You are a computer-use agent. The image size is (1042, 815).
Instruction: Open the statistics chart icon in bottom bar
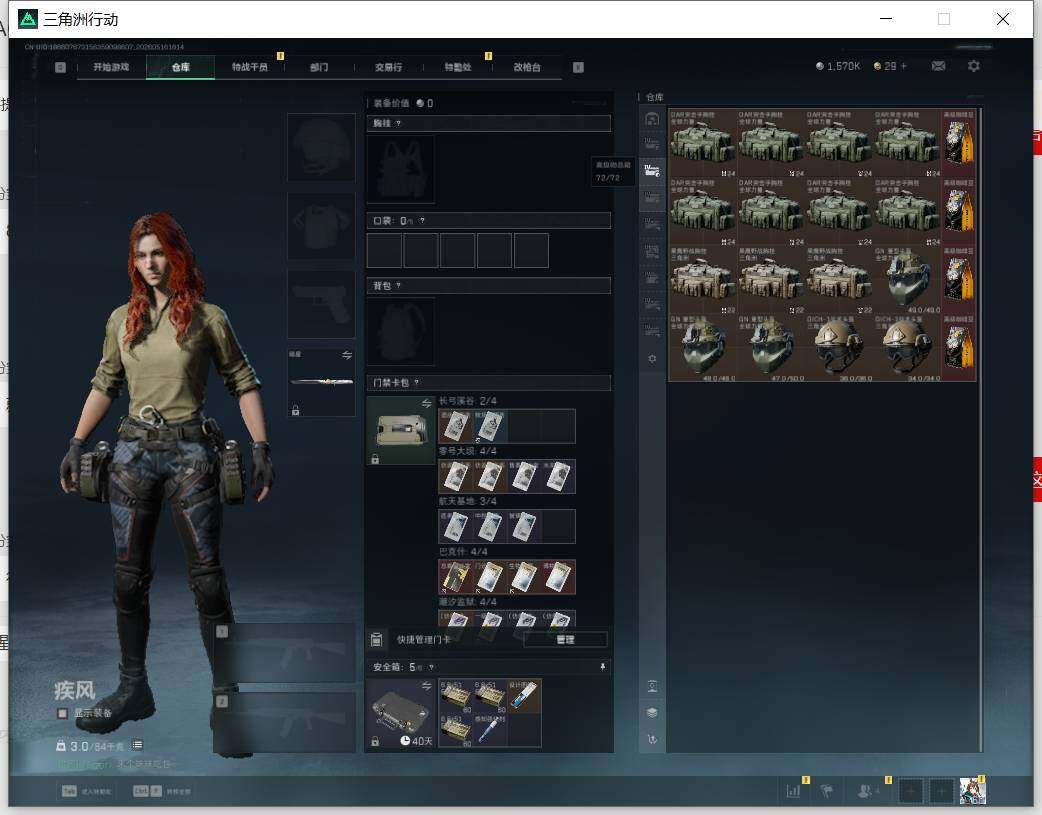pyautogui.click(x=793, y=790)
